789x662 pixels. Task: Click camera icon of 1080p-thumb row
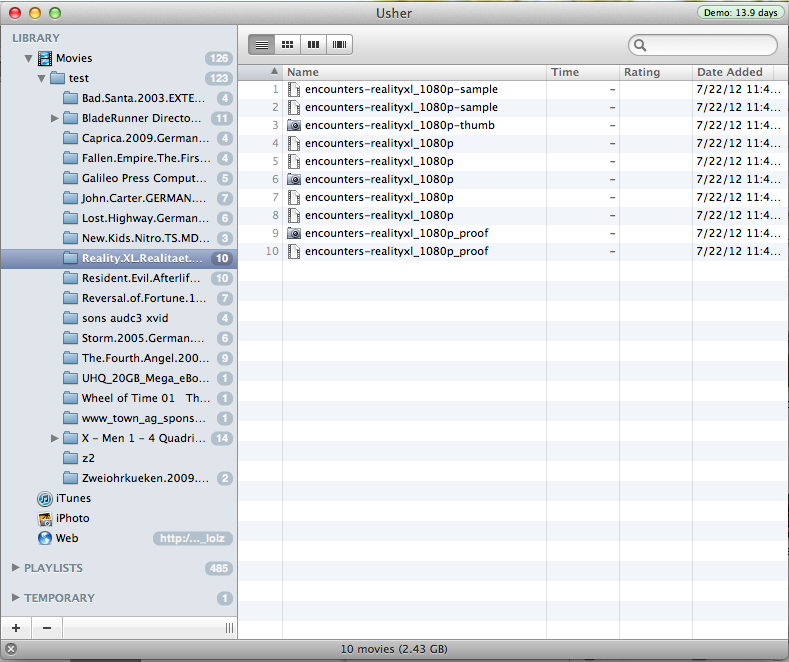[294, 126]
